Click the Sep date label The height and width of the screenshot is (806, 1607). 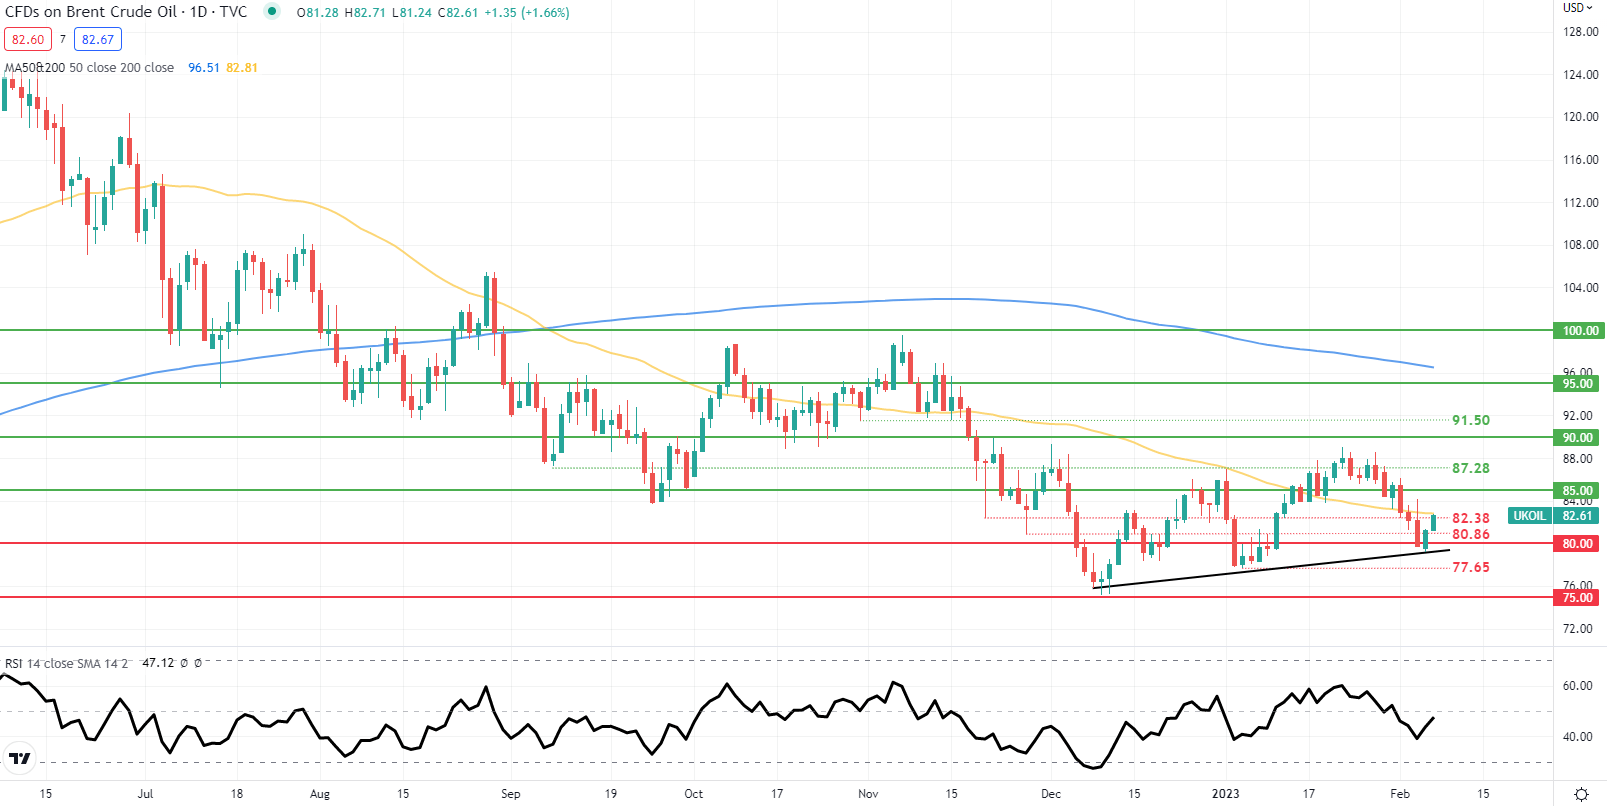[x=511, y=794]
